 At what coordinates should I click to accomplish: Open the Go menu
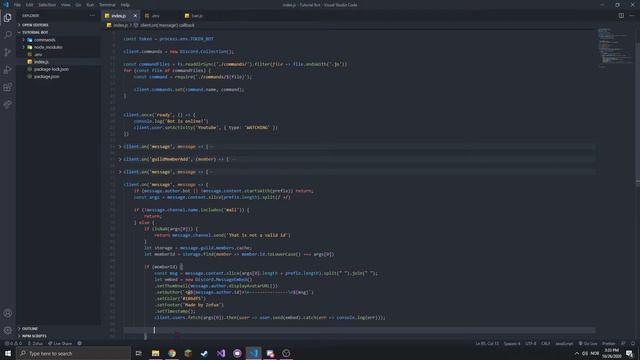[78, 5]
